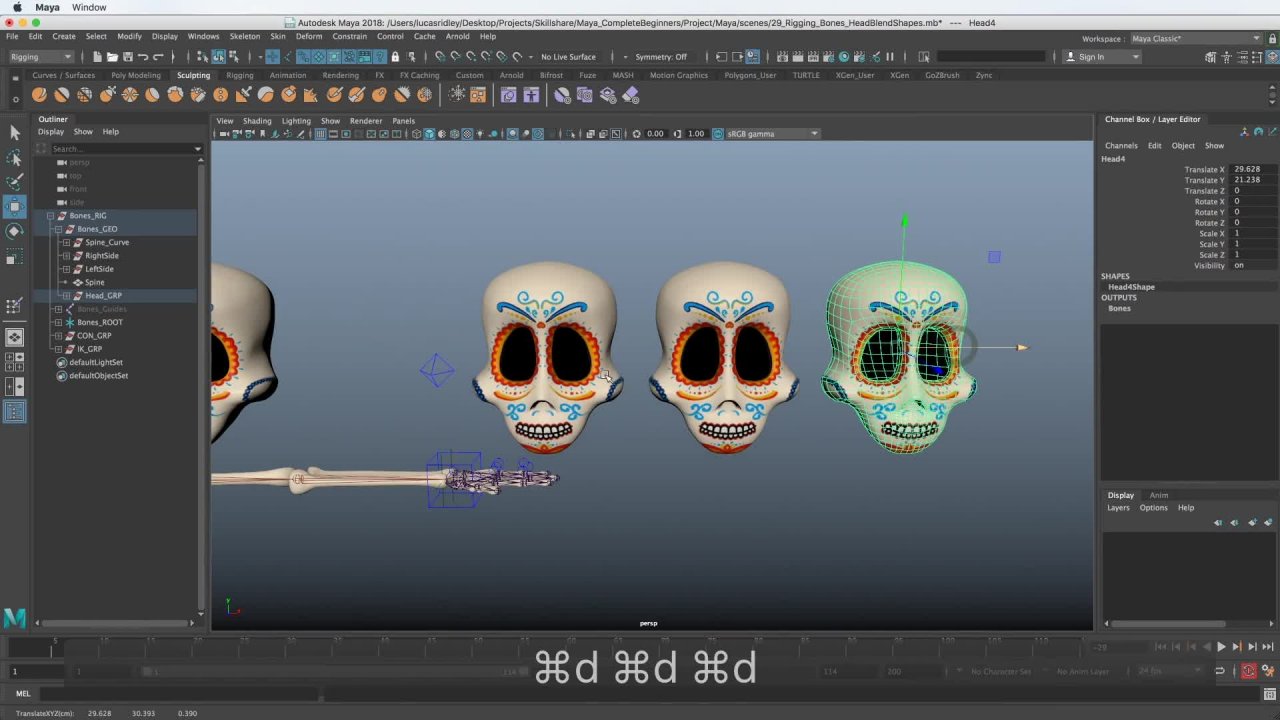Pick the Paint Selection tool
Image resolution: width=1280 pixels, height=720 pixels.
[14, 182]
